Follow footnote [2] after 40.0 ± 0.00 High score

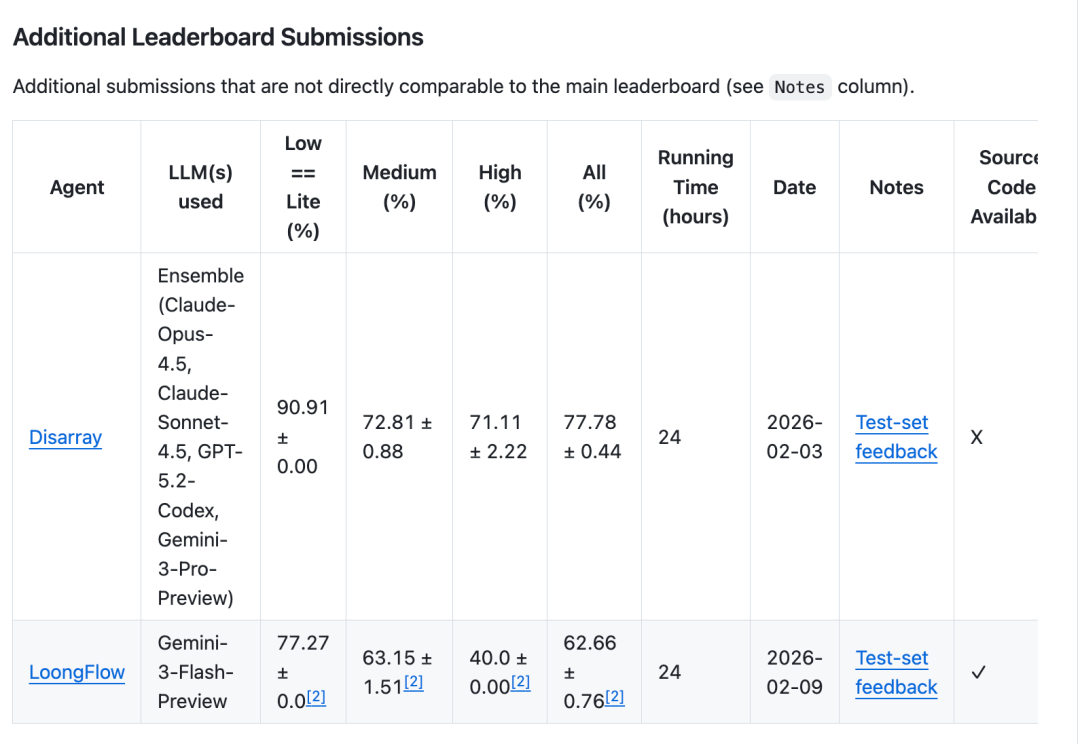[520, 683]
